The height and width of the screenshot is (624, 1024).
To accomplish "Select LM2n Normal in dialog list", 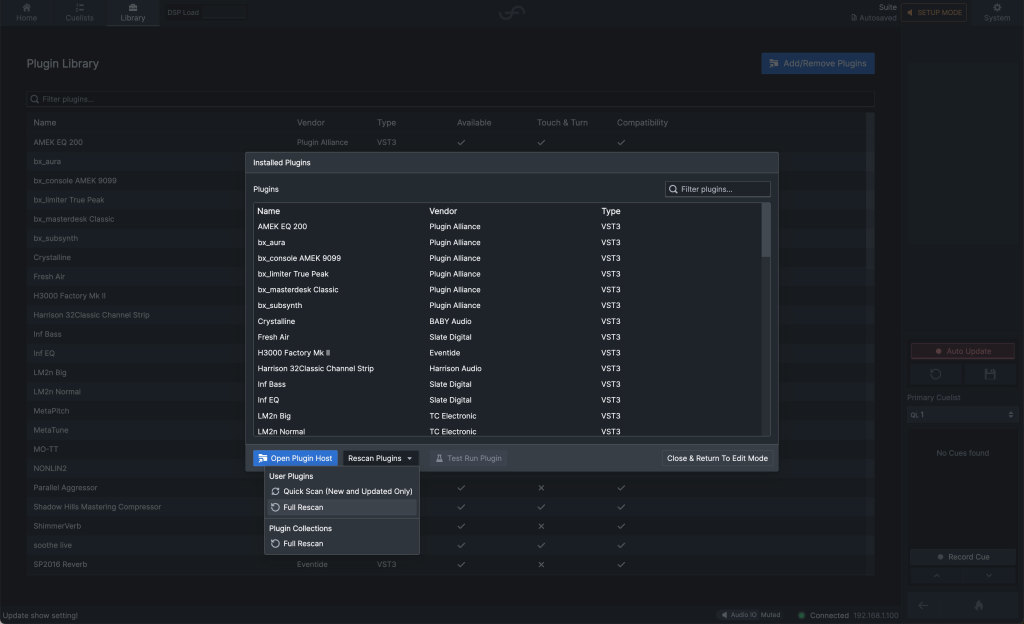I will point(507,431).
